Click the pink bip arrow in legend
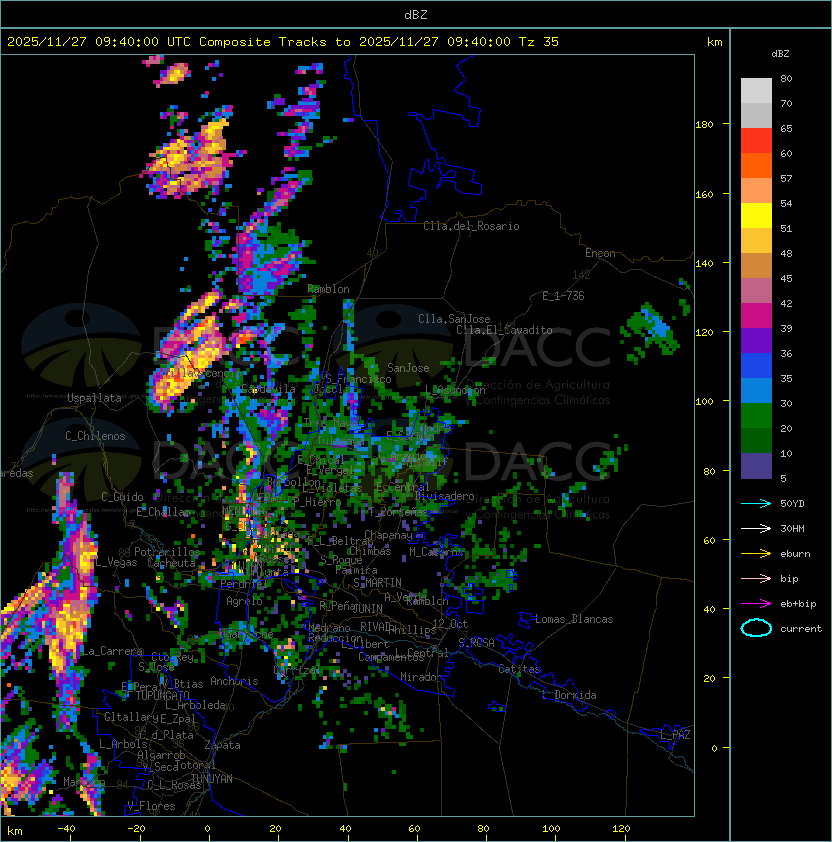The width and height of the screenshot is (832, 842). 756,578
